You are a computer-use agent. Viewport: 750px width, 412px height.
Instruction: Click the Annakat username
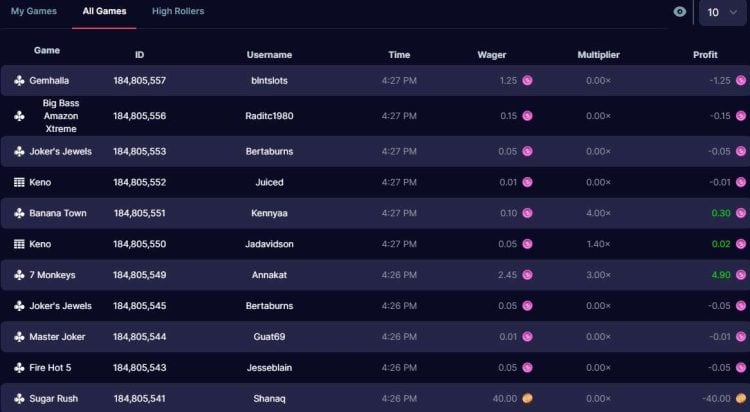click(x=269, y=275)
